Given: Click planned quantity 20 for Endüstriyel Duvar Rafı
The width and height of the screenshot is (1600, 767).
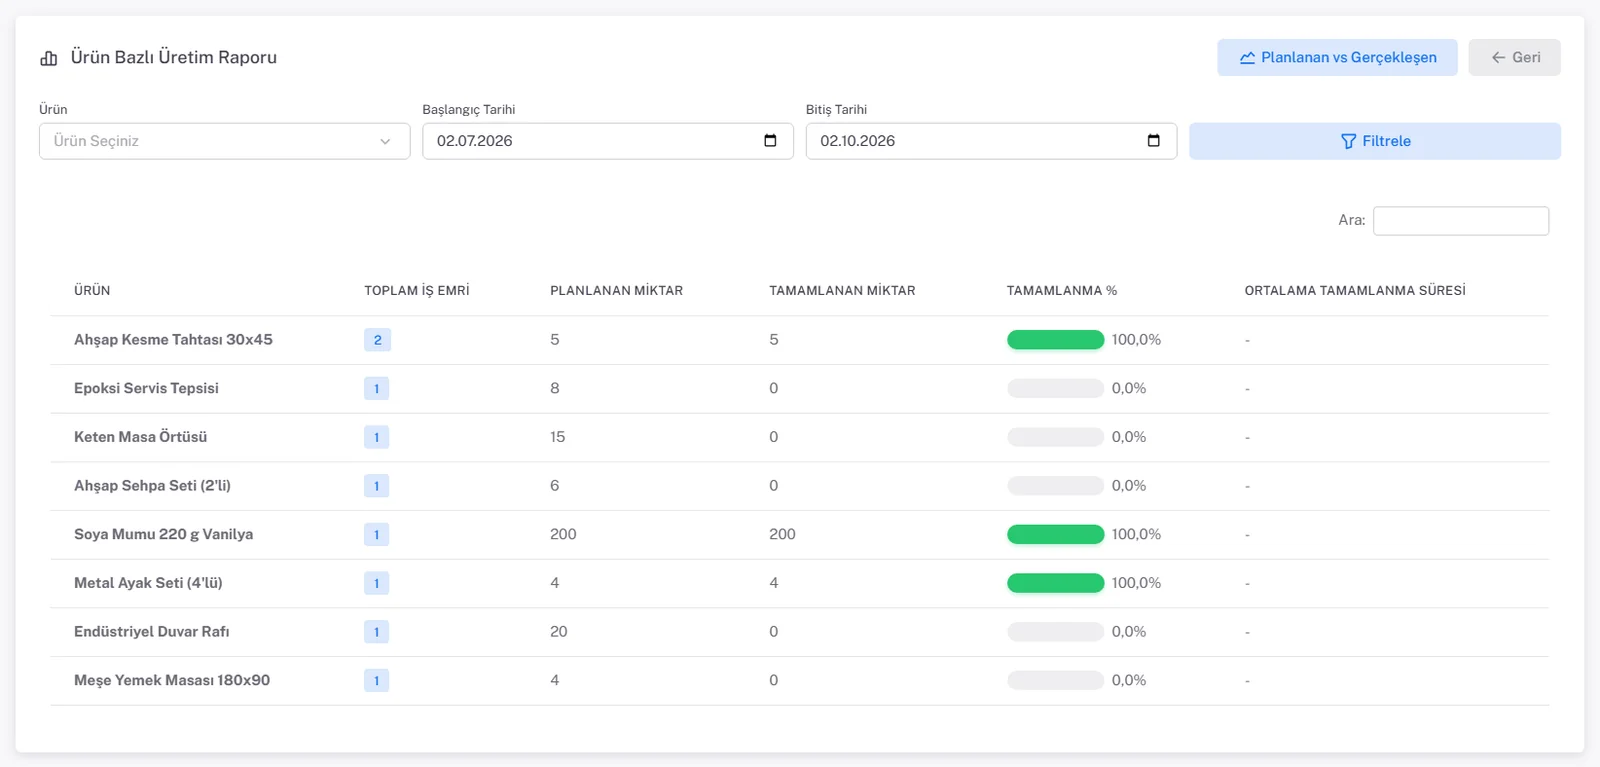Looking at the screenshot, I should click(558, 632).
